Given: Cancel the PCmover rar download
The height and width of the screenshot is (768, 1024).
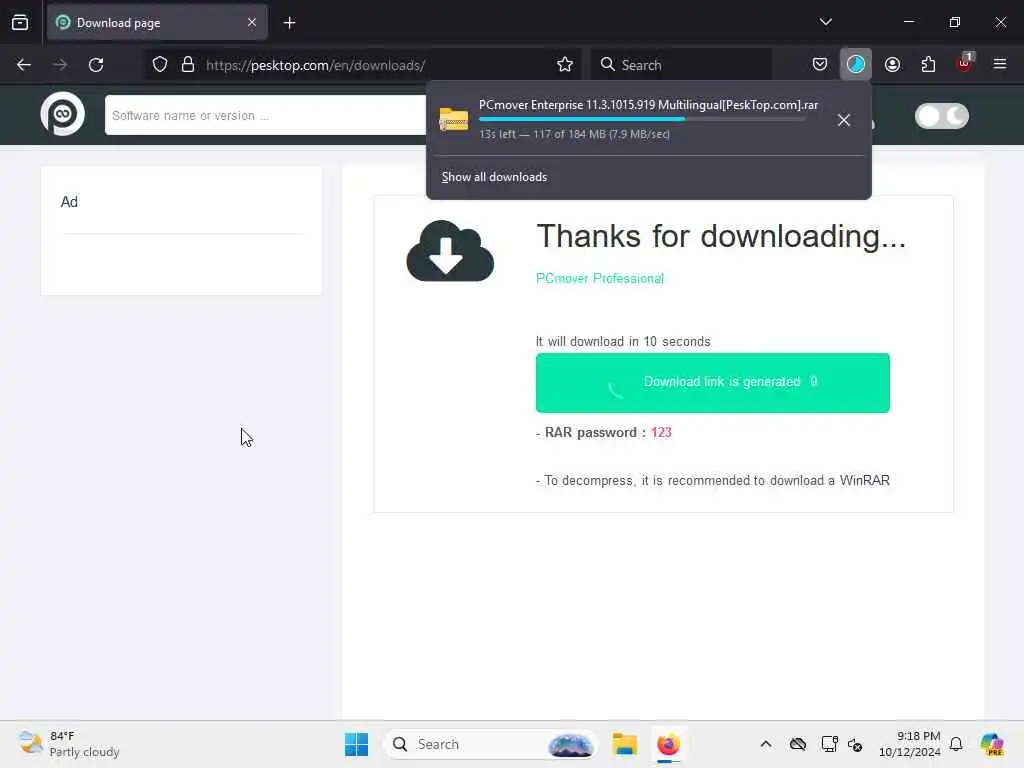Looking at the screenshot, I should click(x=844, y=120).
